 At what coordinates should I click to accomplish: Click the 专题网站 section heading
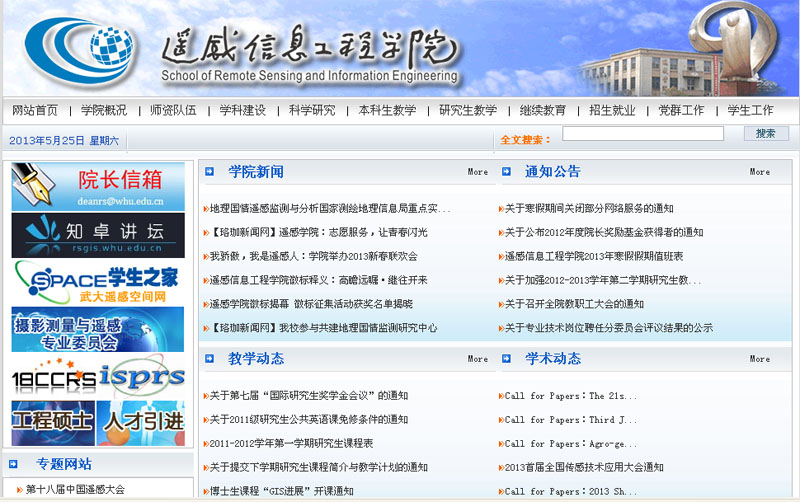pyautogui.click(x=64, y=464)
